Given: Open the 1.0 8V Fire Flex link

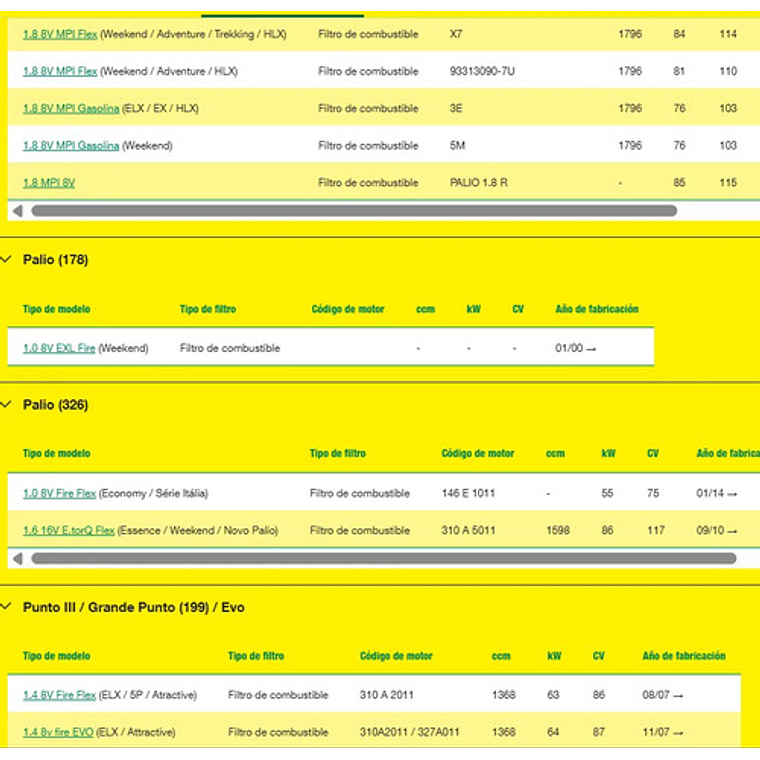Looking at the screenshot, I should tap(60, 493).
